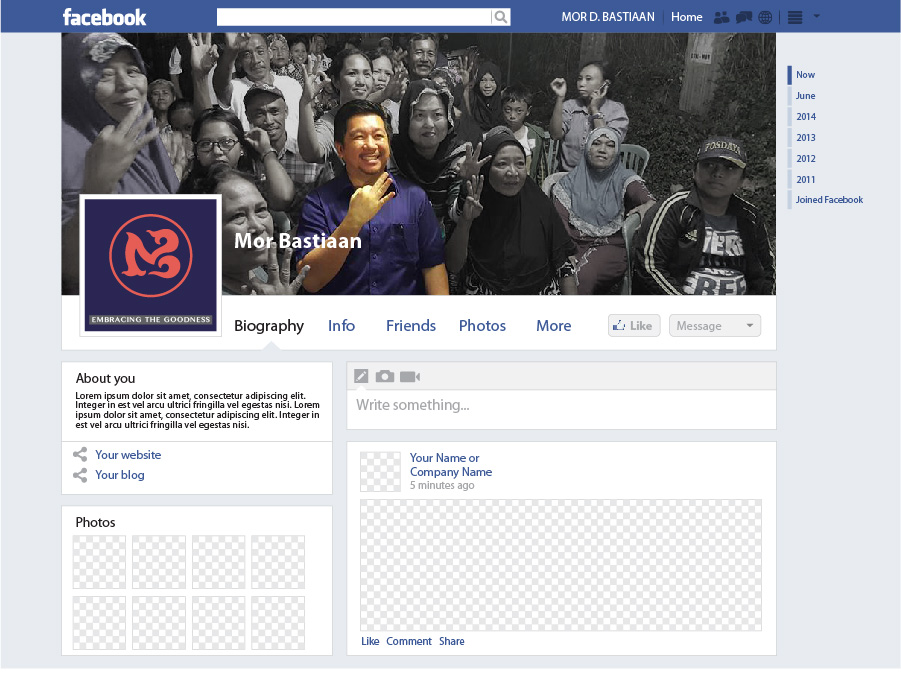Image resolution: width=901 pixels, height=692 pixels.
Task: Select the video camera icon
Action: (x=410, y=376)
